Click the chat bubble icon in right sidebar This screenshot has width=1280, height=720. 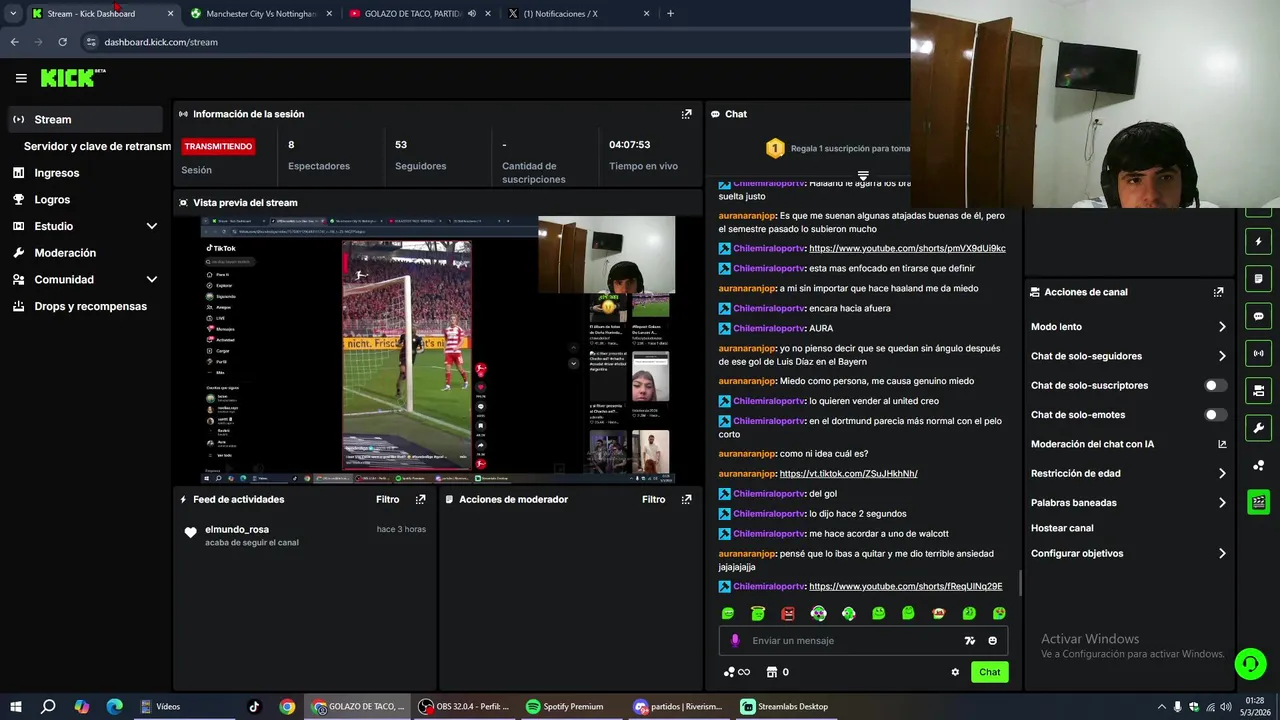[1258, 316]
